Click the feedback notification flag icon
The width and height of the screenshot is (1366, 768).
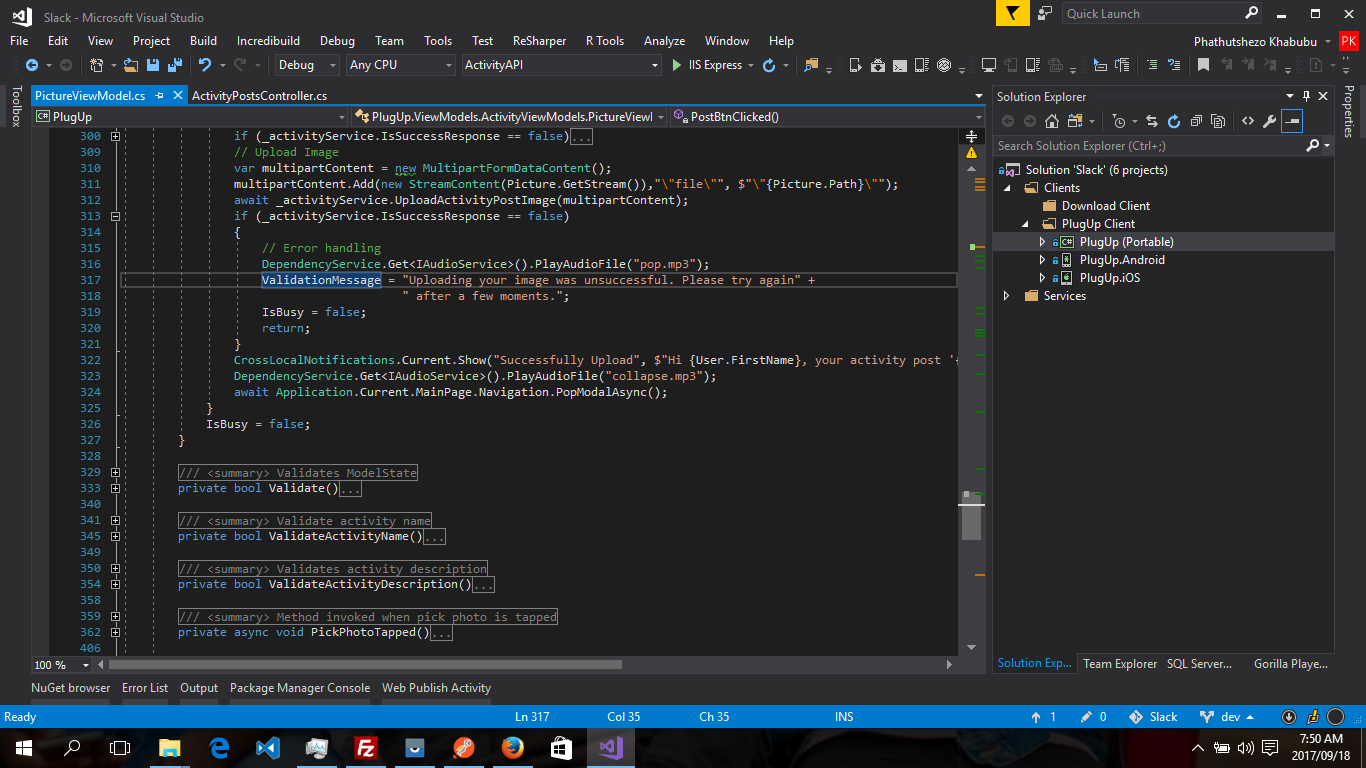pos(1013,13)
